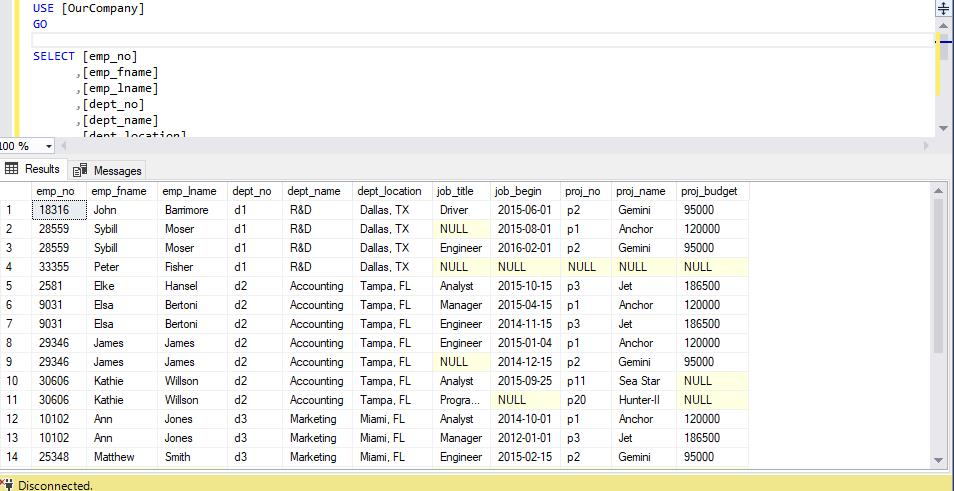This screenshot has height=491, width=954.
Task: Select the proj_budget column header
Action: [712, 191]
